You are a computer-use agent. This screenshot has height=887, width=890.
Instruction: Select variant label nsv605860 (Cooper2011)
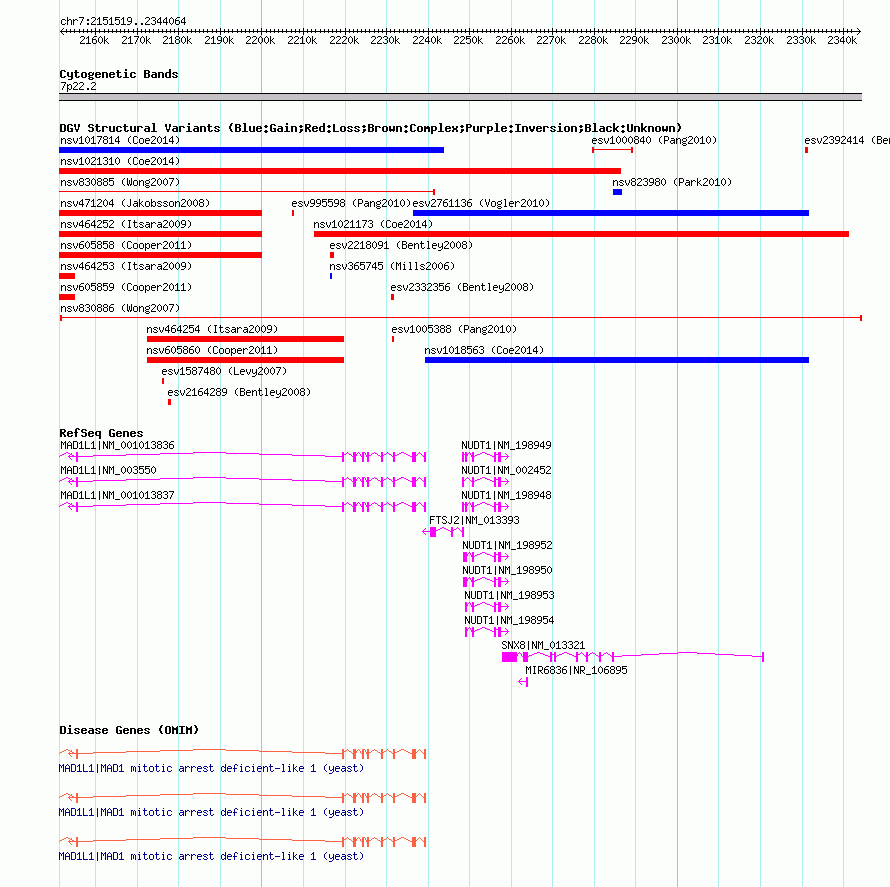212,350
